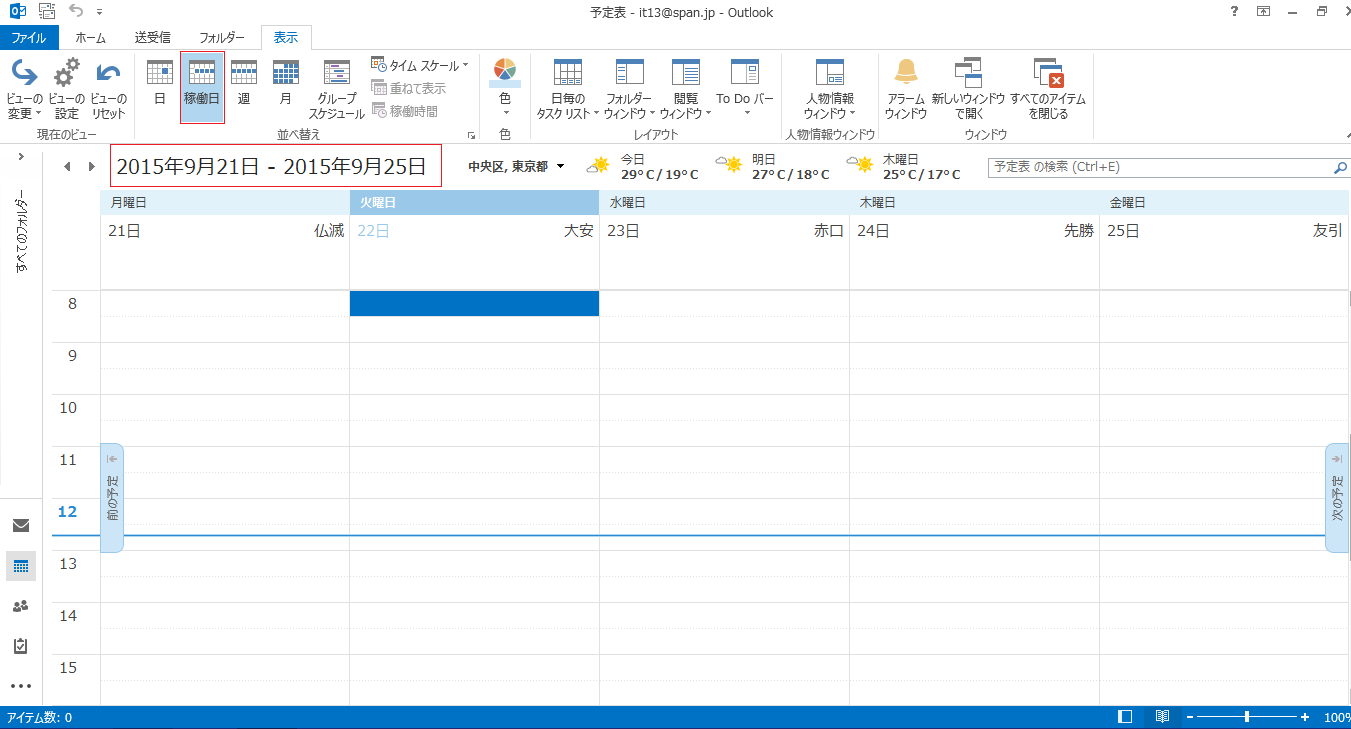This screenshot has width=1351, height=729.
Task: Switch to 月 (Month) calendar view
Action: (286, 83)
